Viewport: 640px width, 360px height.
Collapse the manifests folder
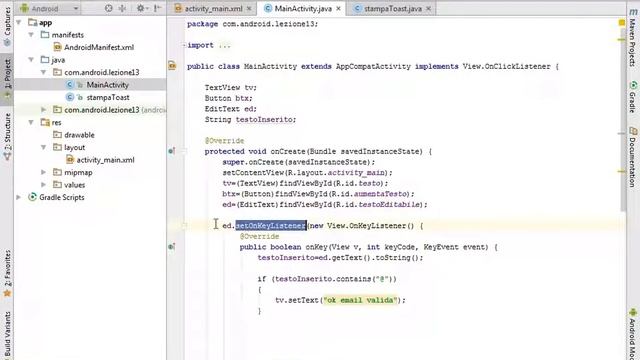pos(31,35)
